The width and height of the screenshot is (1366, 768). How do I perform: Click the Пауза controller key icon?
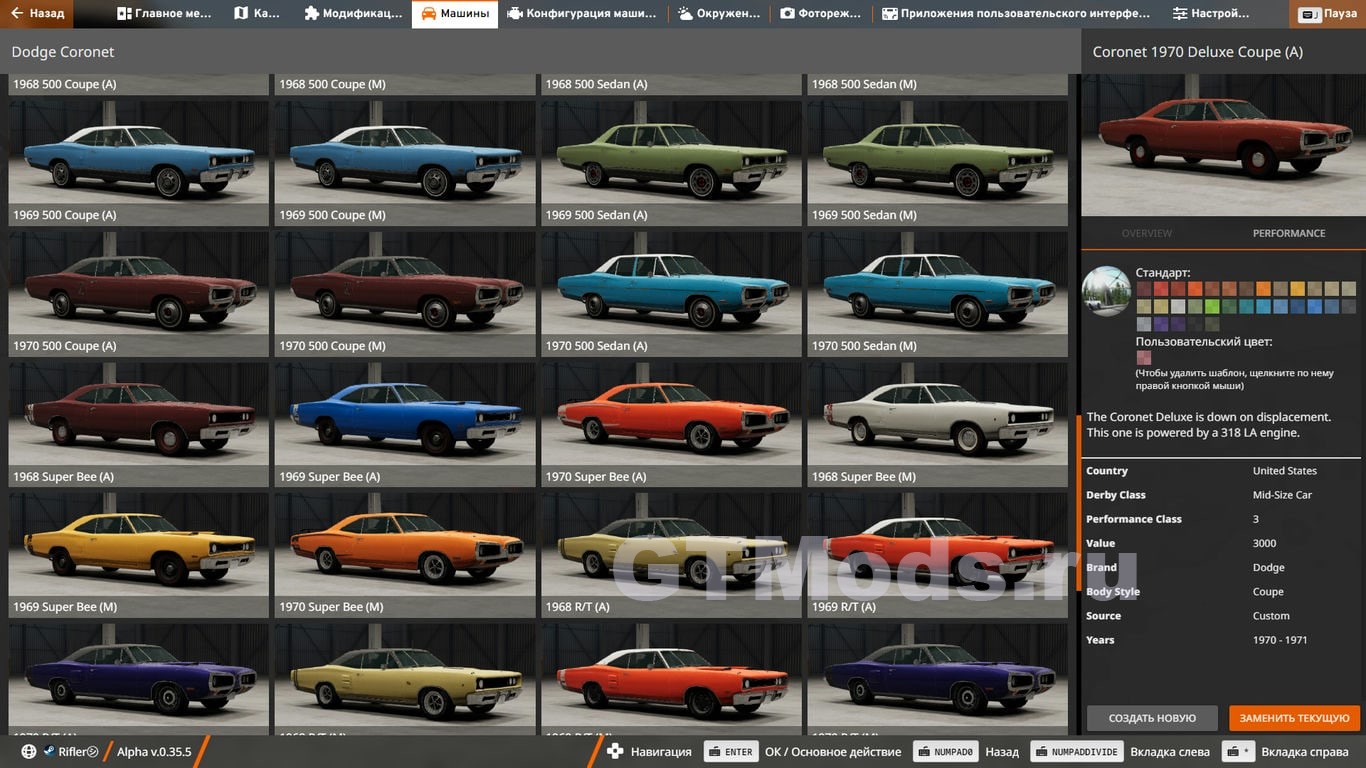(x=1309, y=15)
